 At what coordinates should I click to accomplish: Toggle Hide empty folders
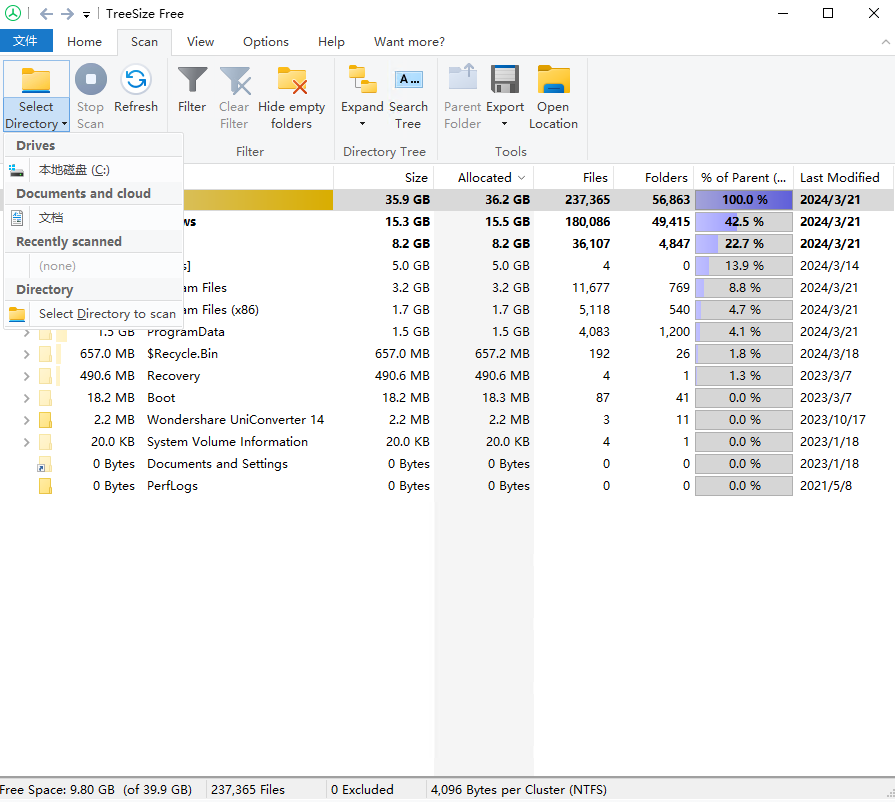pyautogui.click(x=291, y=81)
